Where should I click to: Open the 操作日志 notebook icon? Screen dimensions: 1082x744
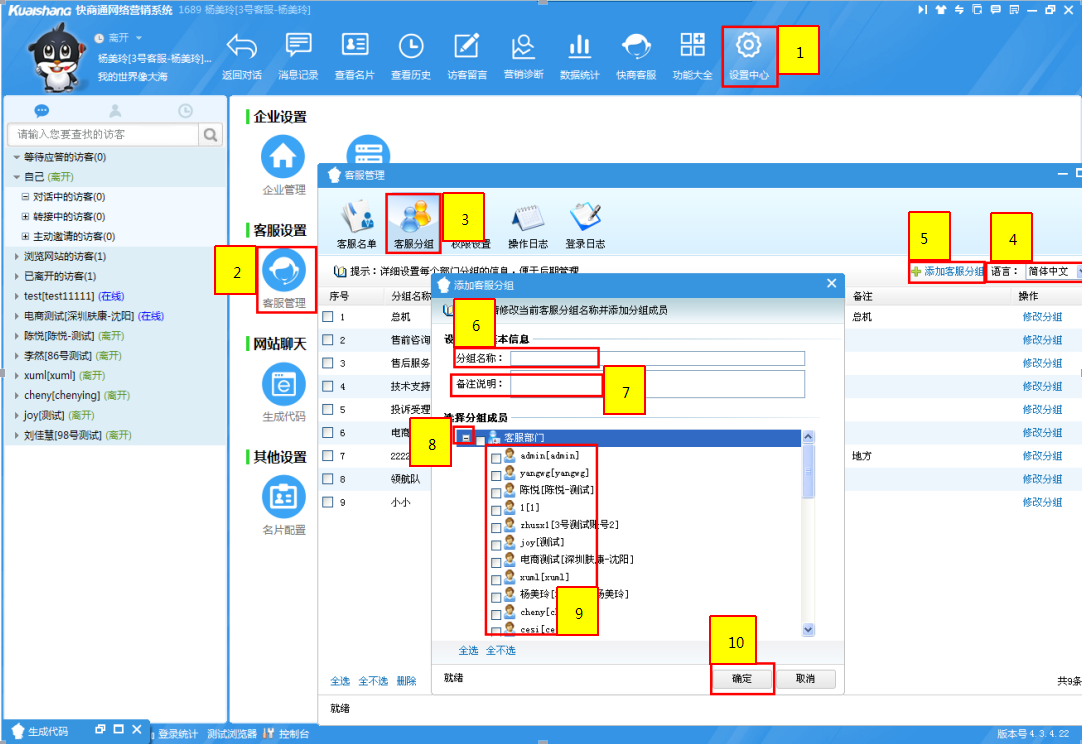(x=527, y=218)
